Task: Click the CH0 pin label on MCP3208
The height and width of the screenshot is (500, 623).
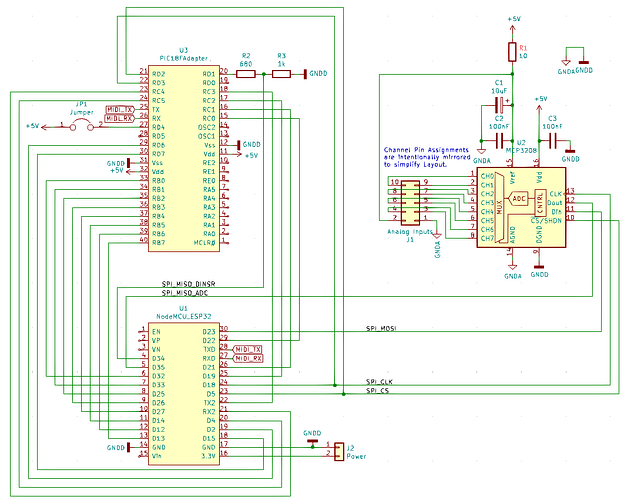Action: click(487, 176)
